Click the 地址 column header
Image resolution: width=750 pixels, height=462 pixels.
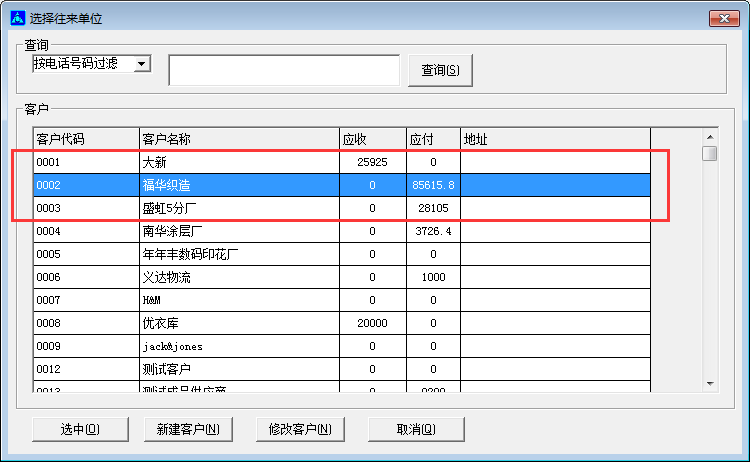click(555, 139)
